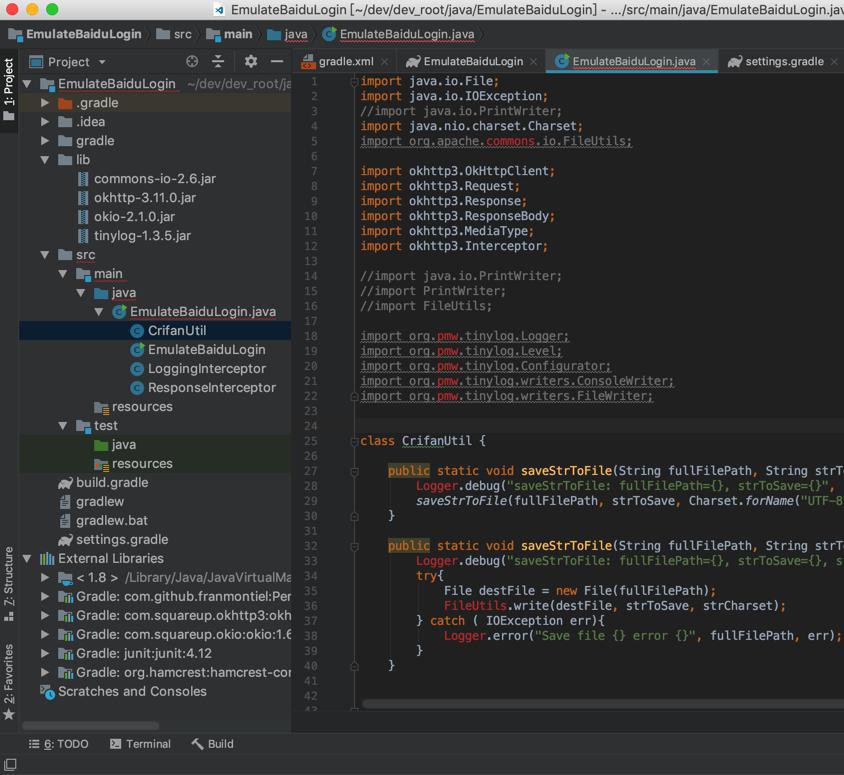
Task: Open the Terminal tool window
Action: coord(140,744)
